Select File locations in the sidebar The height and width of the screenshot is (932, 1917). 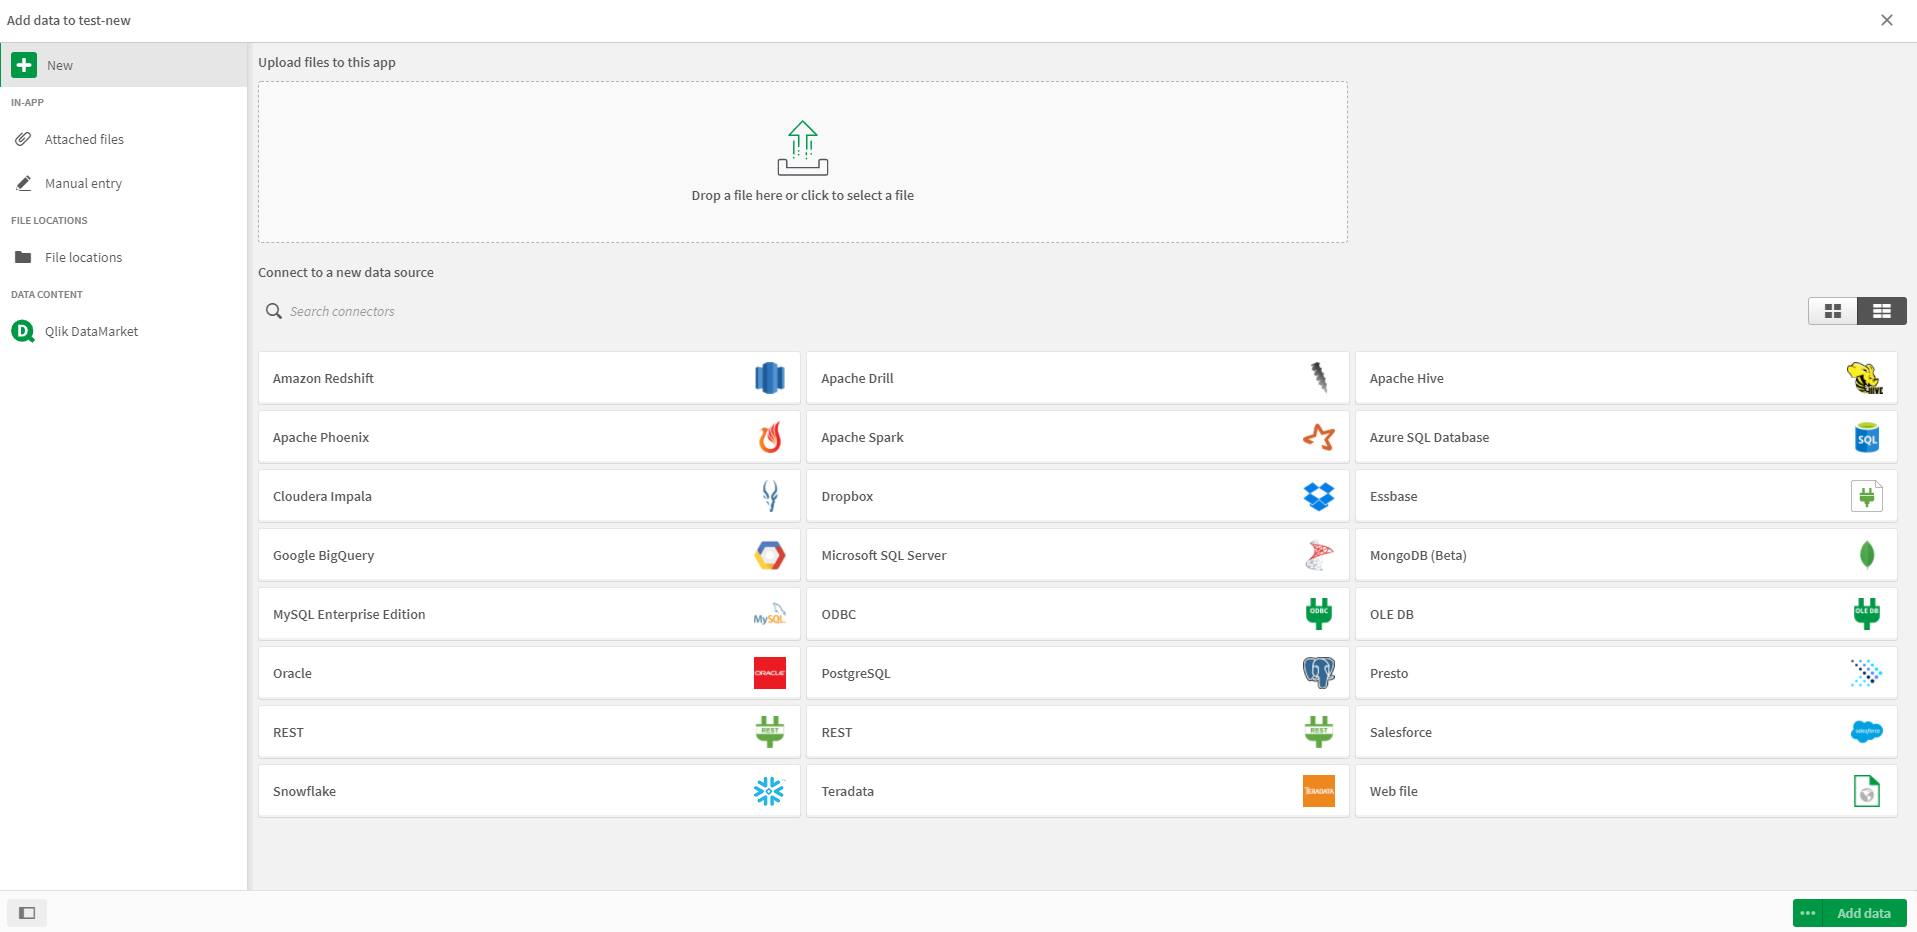click(x=84, y=257)
